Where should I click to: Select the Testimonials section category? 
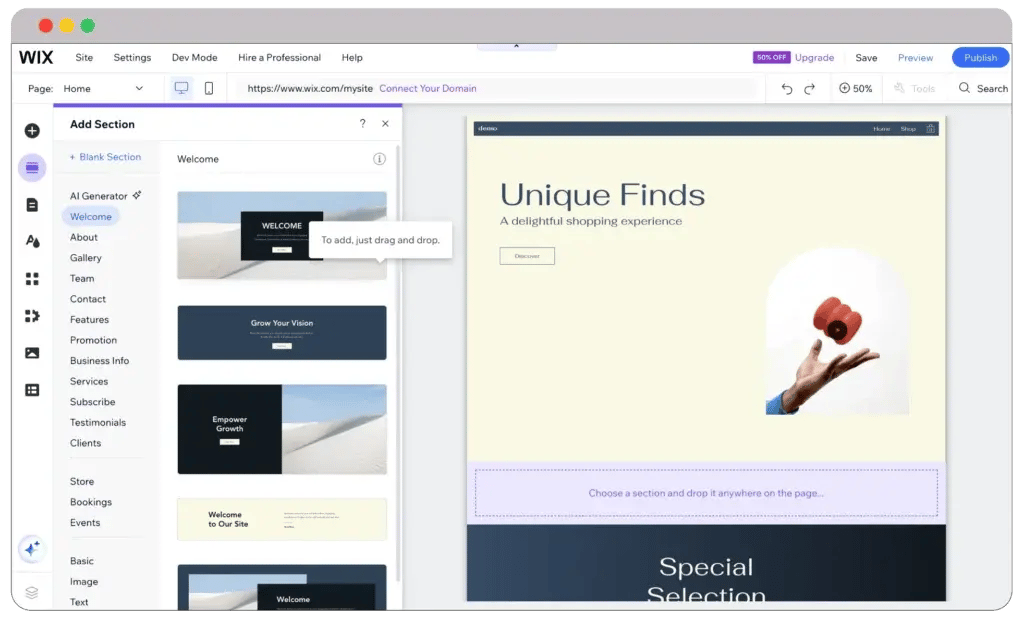pyautogui.click(x=98, y=423)
